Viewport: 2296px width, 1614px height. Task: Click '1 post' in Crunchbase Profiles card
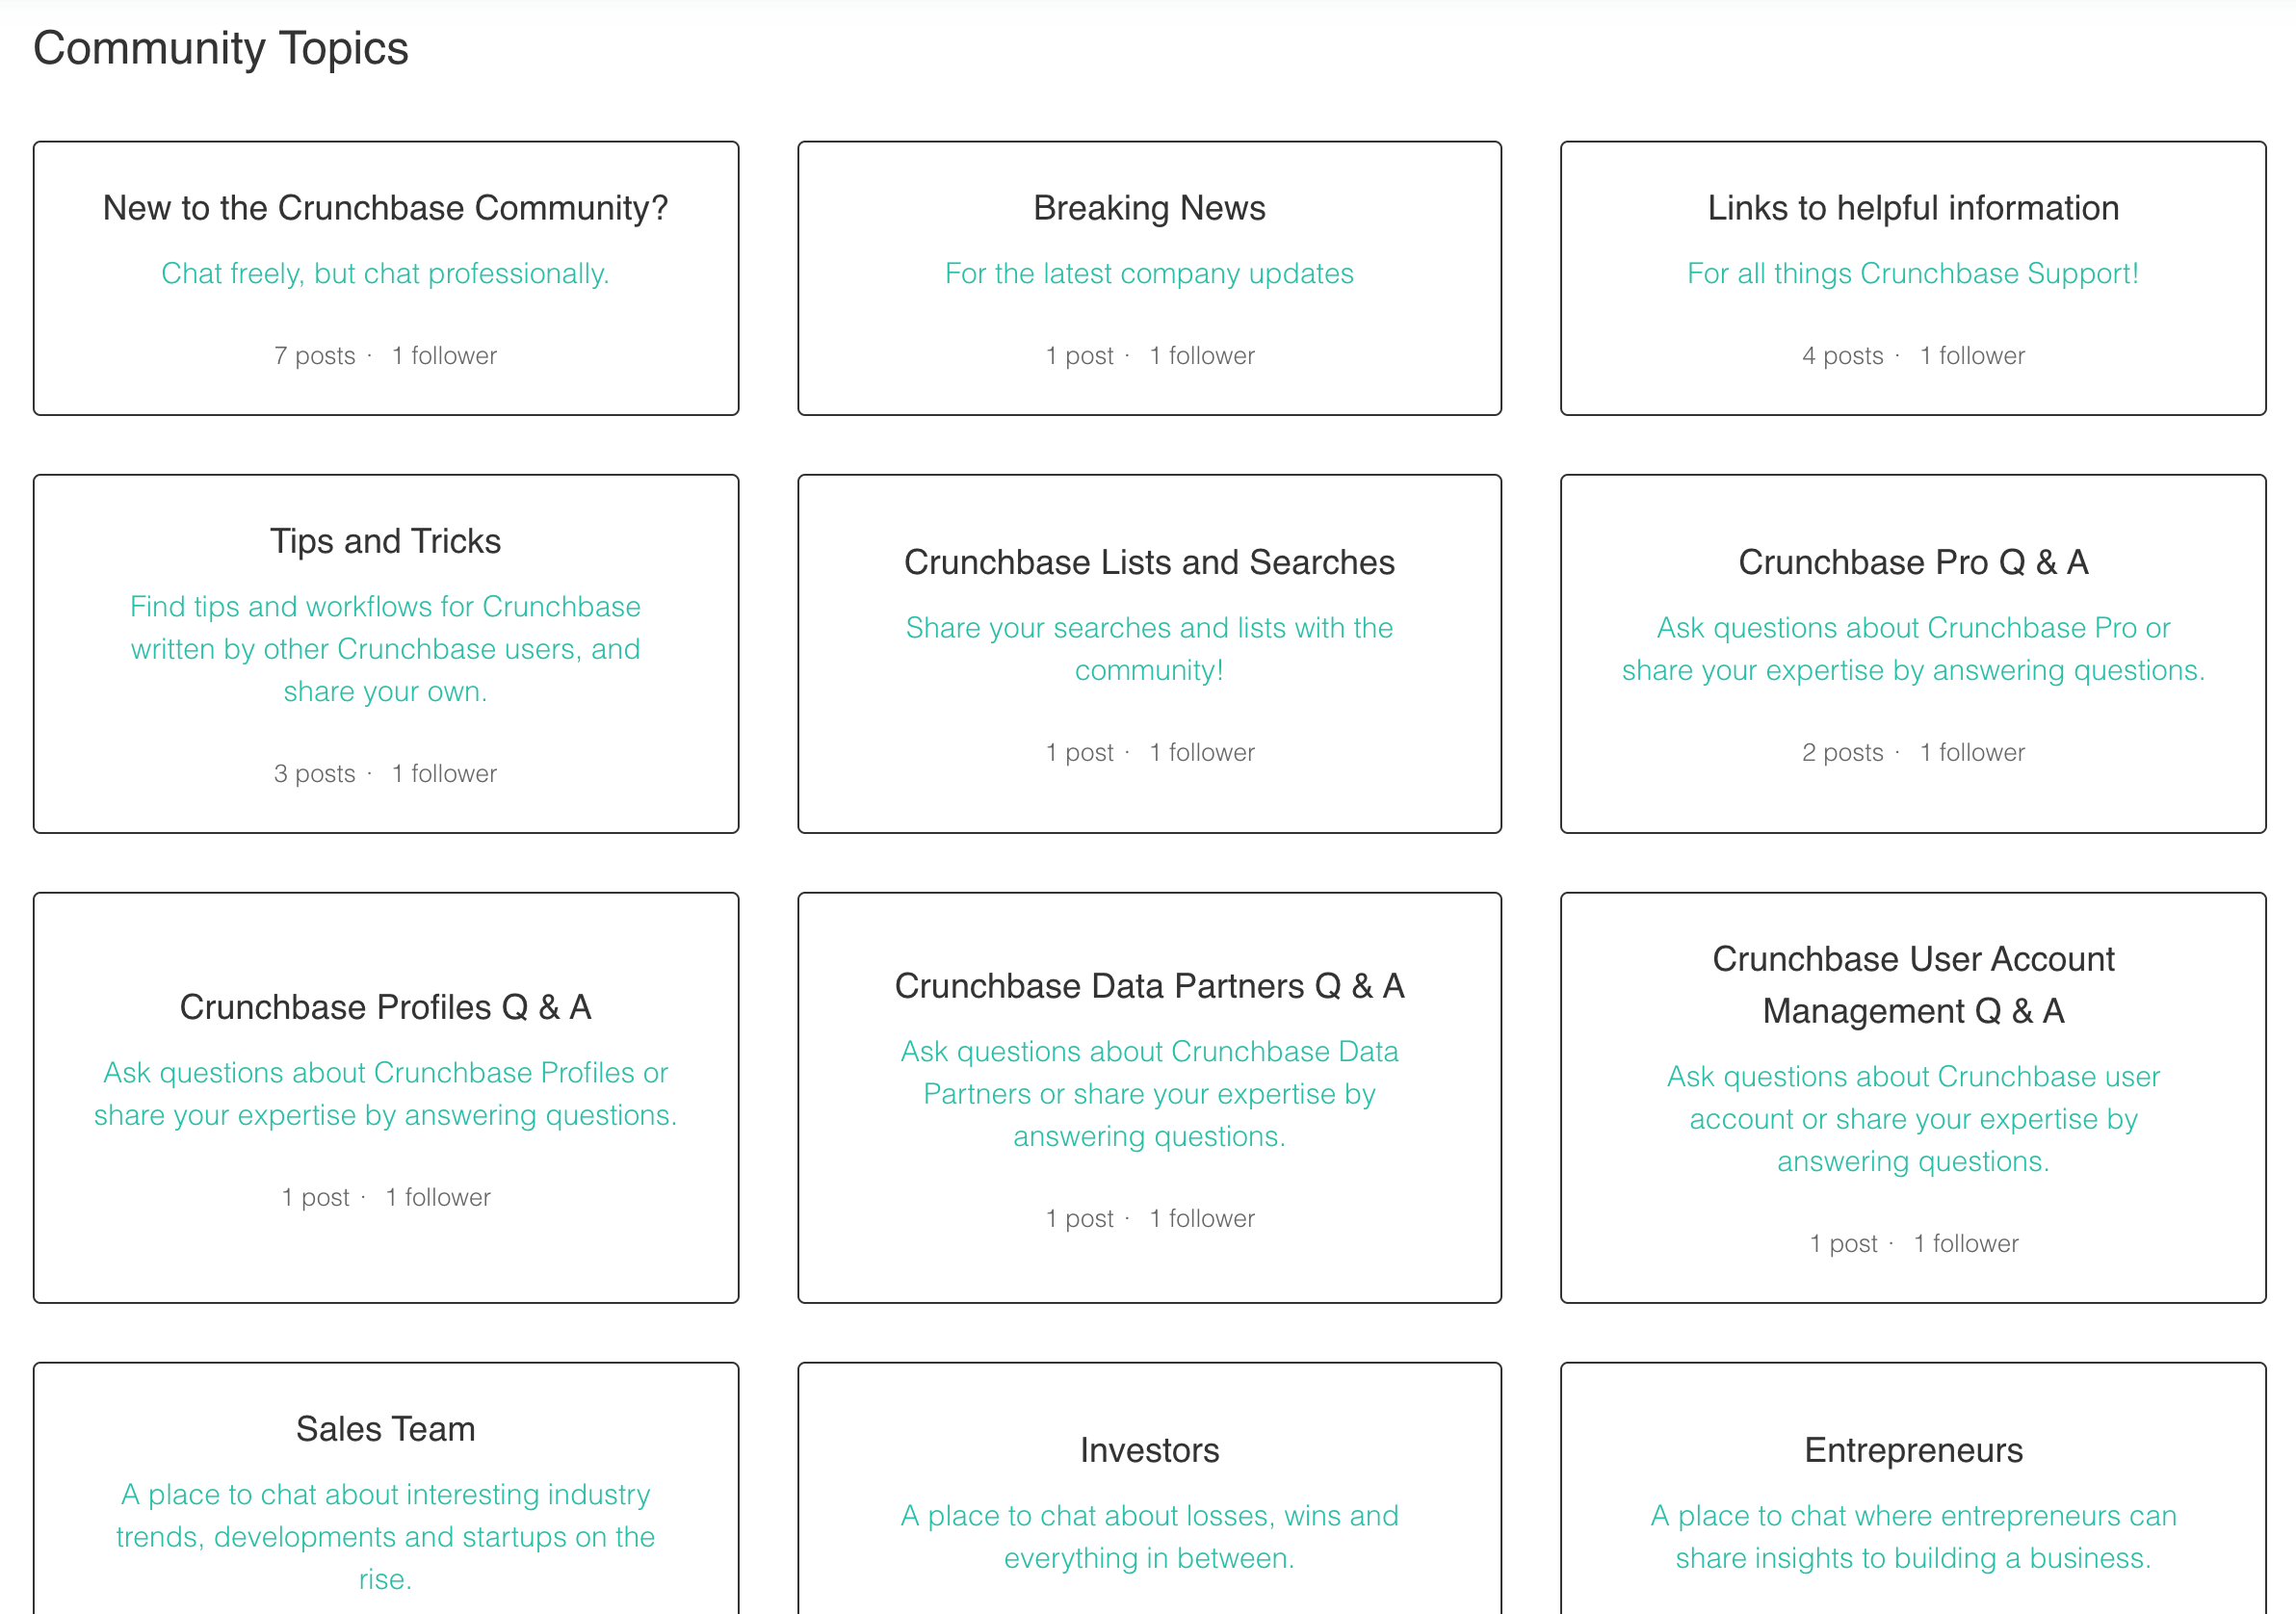(316, 1198)
